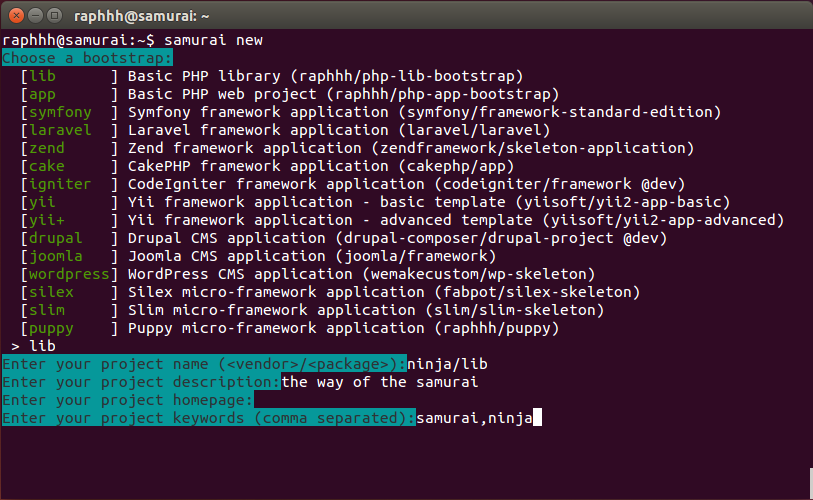Select the 'yii+' bootstrap key
This screenshot has width=813, height=500.
(x=47, y=220)
